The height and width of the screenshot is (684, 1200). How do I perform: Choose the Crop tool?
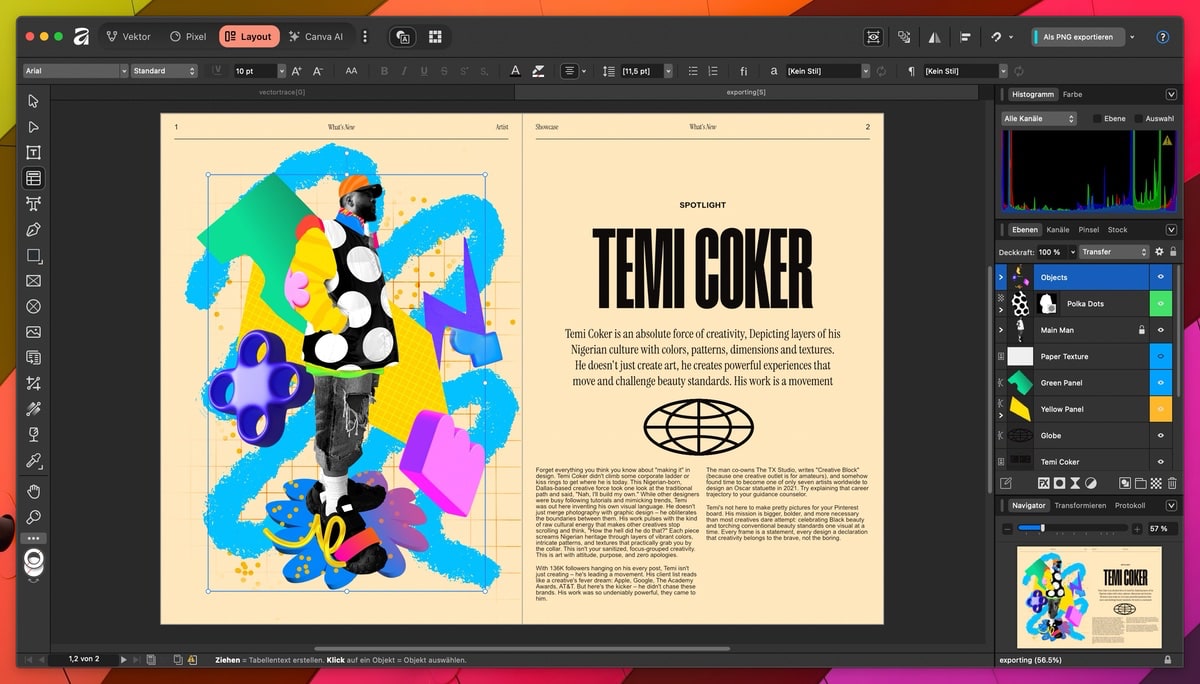[33, 383]
